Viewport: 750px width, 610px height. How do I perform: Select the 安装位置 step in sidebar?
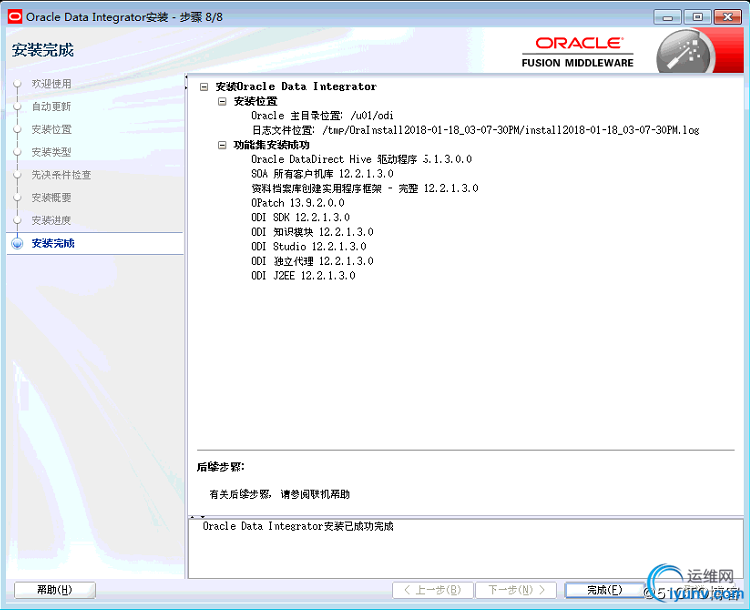tap(52, 129)
